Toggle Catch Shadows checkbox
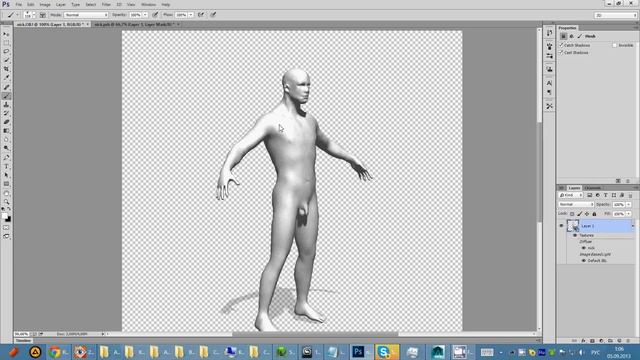 [562, 45]
